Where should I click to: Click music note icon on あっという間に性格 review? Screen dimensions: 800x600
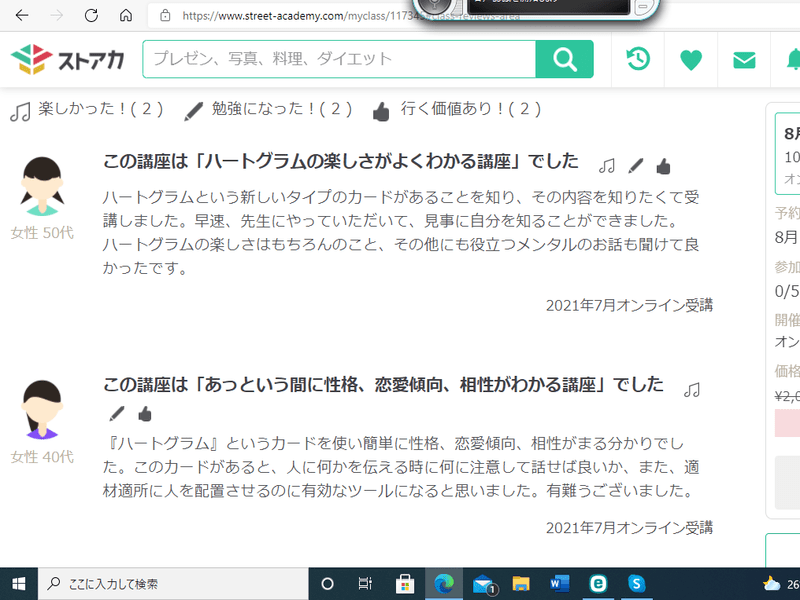pyautogui.click(x=692, y=390)
